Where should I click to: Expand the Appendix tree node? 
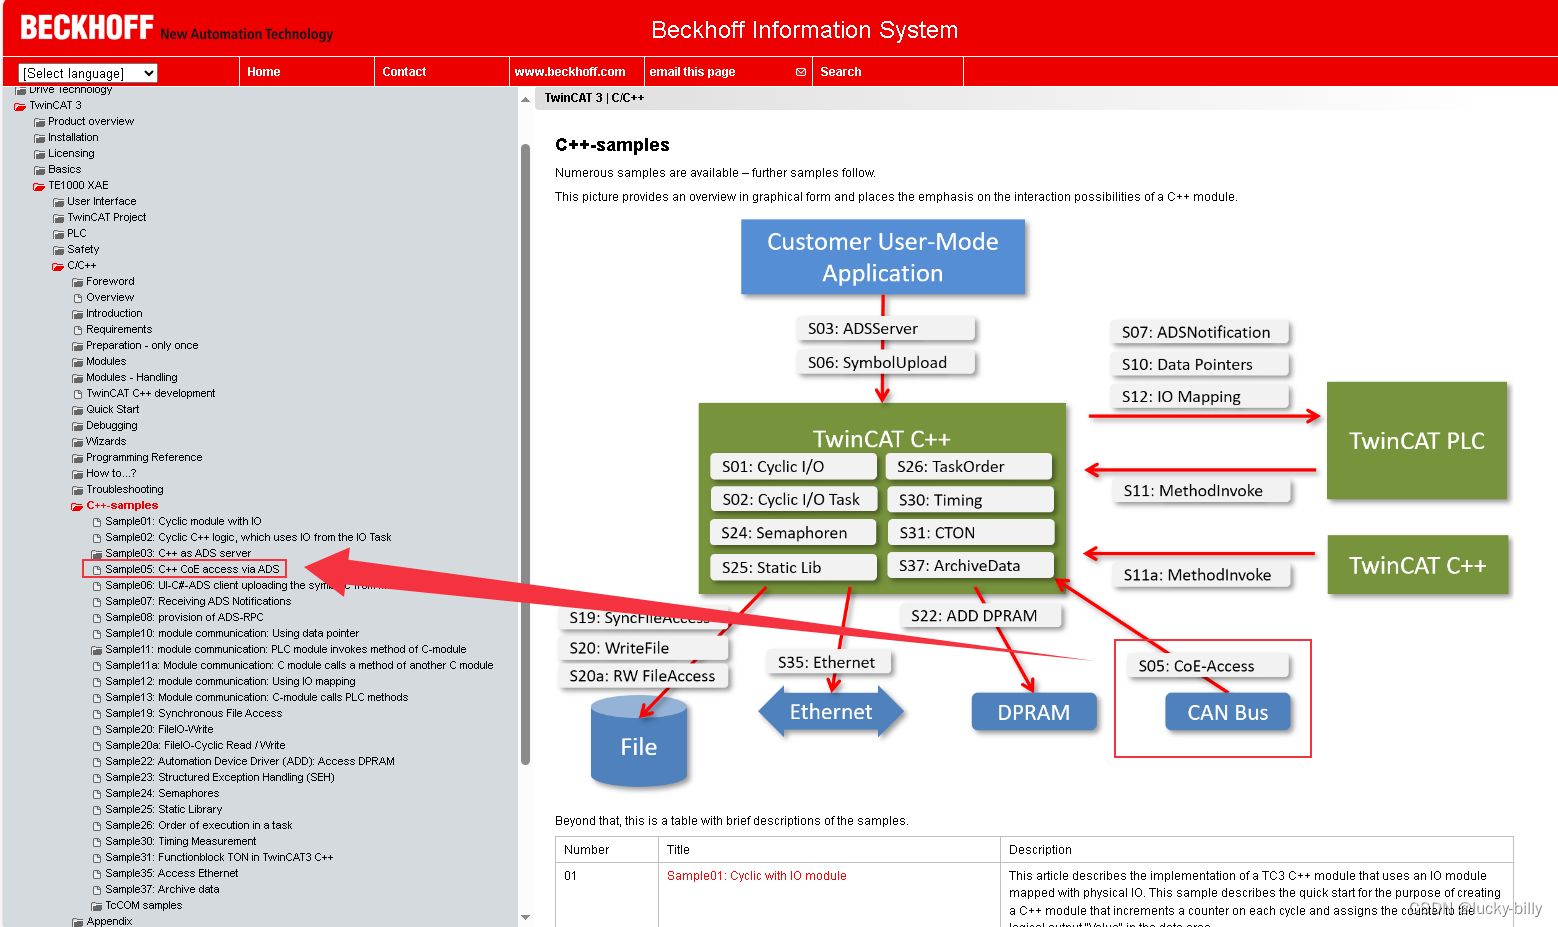pyautogui.click(x=110, y=920)
